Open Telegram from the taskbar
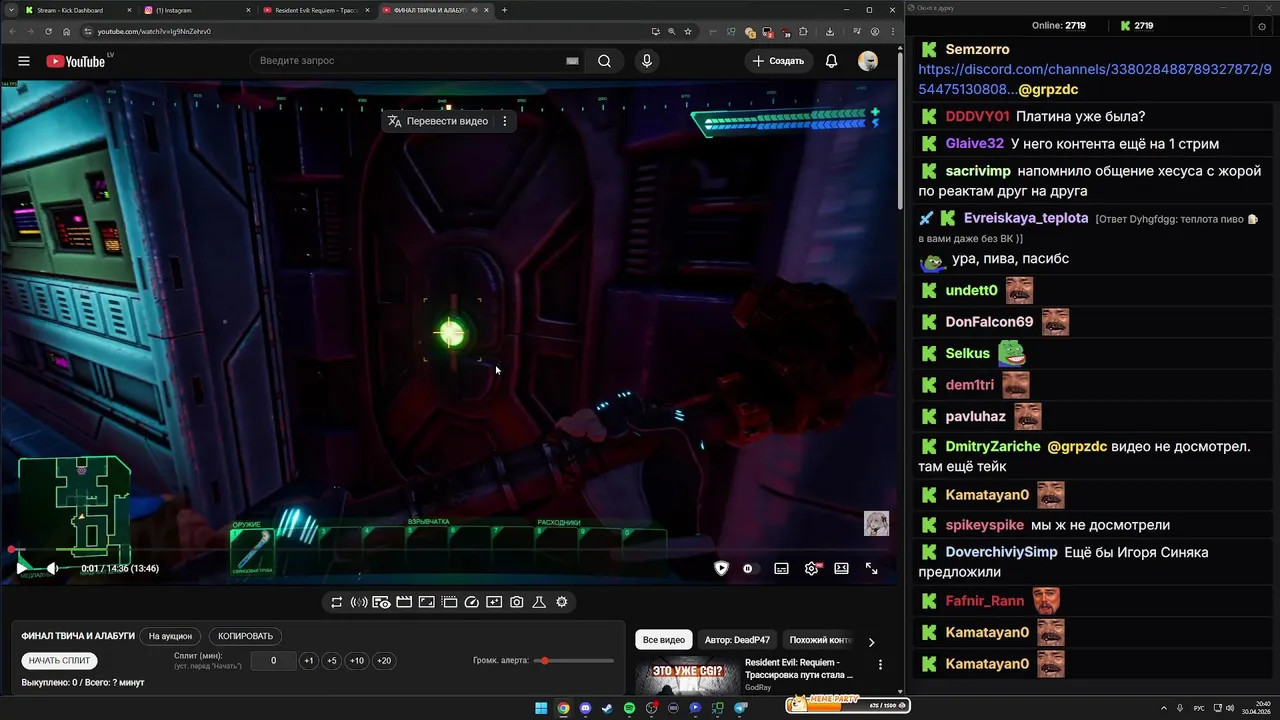Viewport: 1280px width, 720px height. pos(740,708)
